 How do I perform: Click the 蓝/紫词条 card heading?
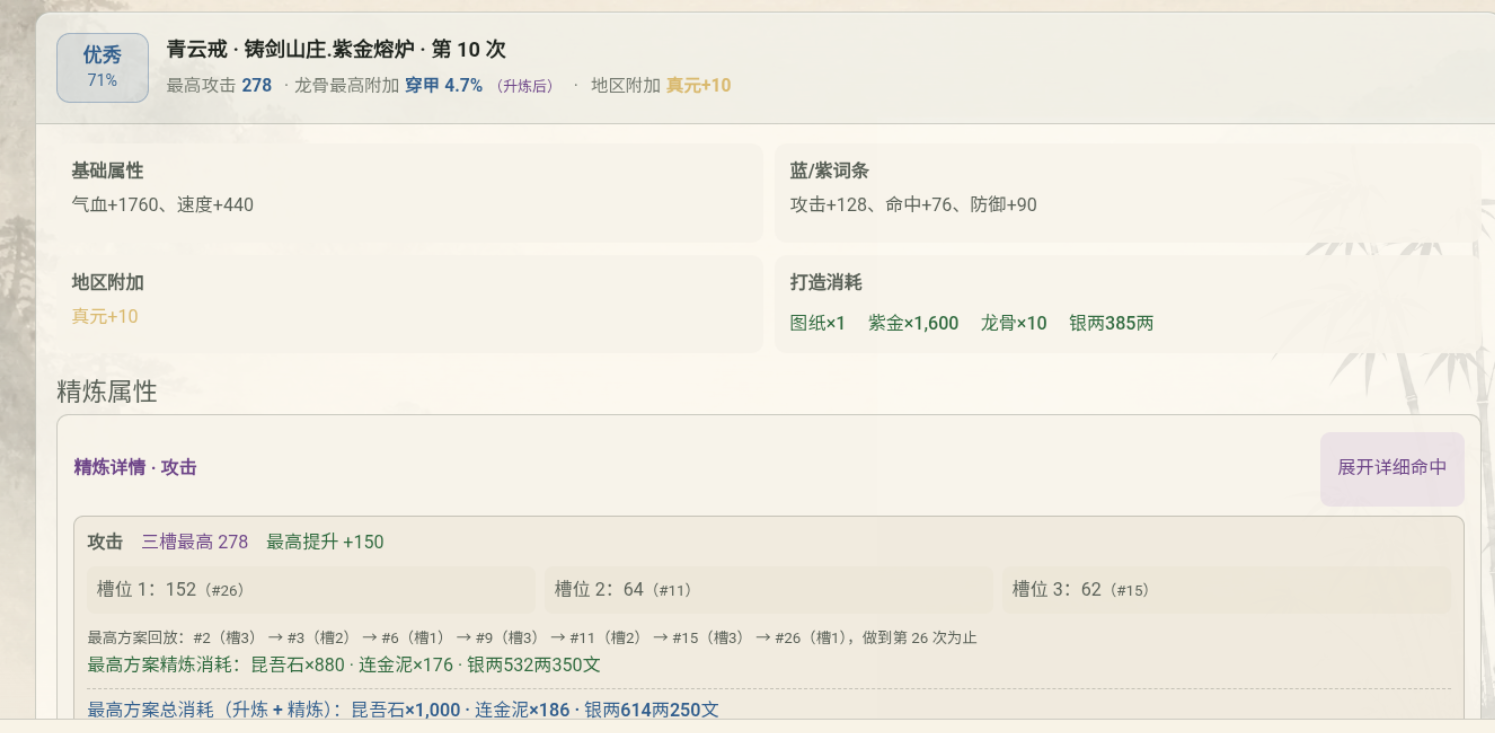tap(829, 171)
